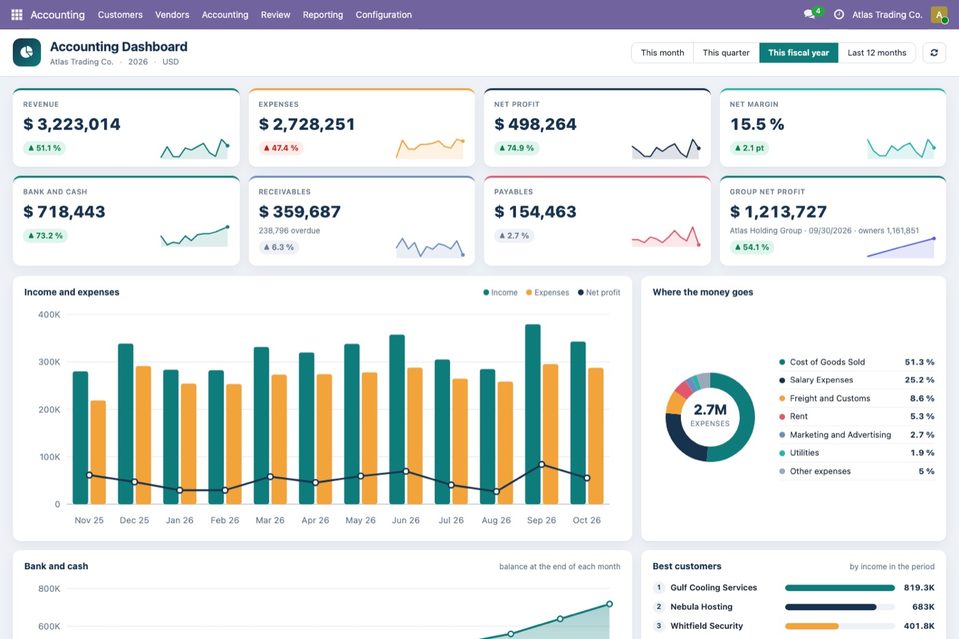Toggle the Expenses legend series
Image resolution: width=959 pixels, height=639 pixels.
point(547,292)
